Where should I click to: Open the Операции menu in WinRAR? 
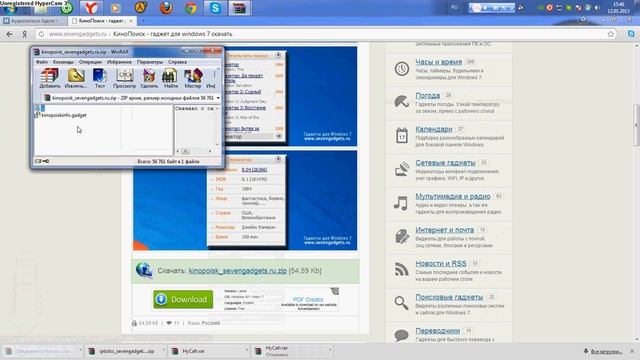click(90, 62)
